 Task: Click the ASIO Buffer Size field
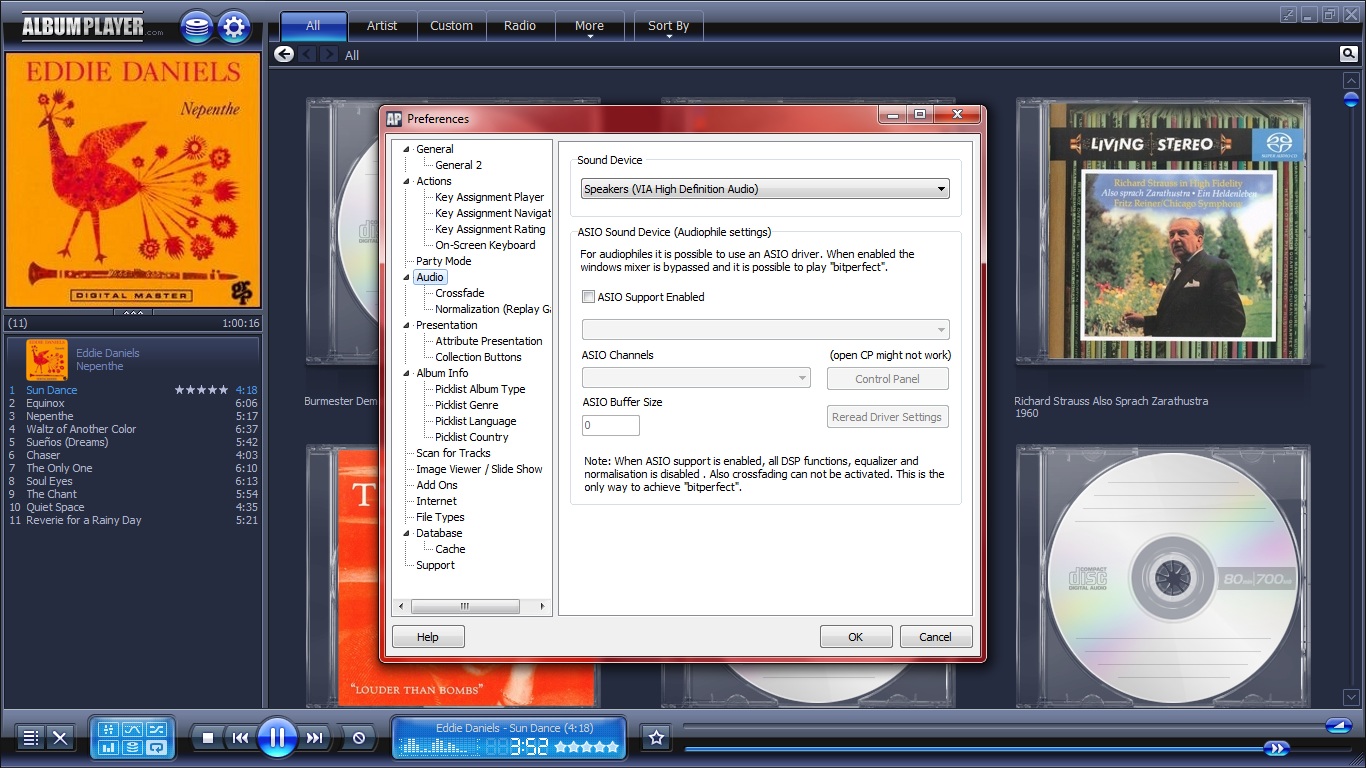(611, 425)
